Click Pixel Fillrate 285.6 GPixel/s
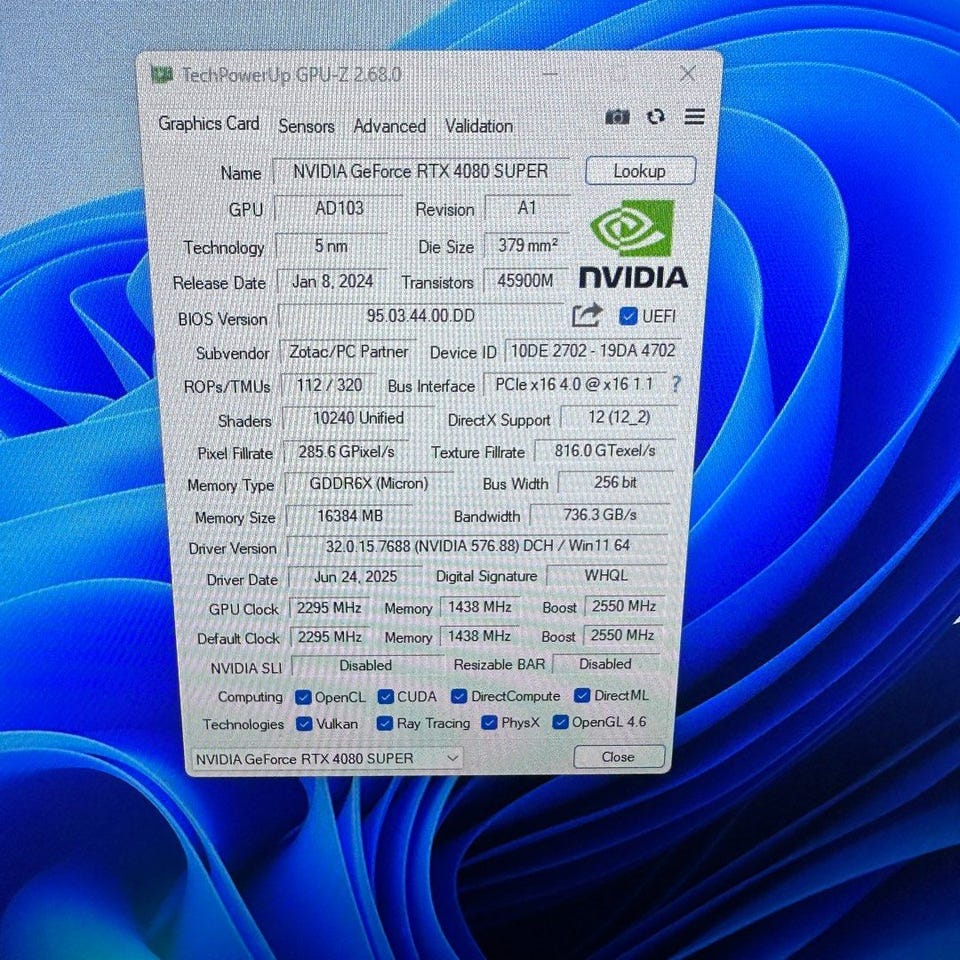The height and width of the screenshot is (960, 960). pos(346,452)
